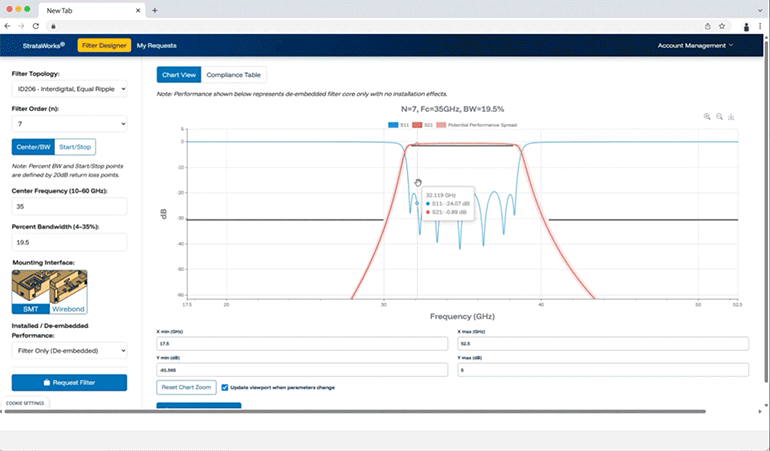The image size is (770, 451).
Task: Click the Request Filter button
Action: click(x=69, y=383)
